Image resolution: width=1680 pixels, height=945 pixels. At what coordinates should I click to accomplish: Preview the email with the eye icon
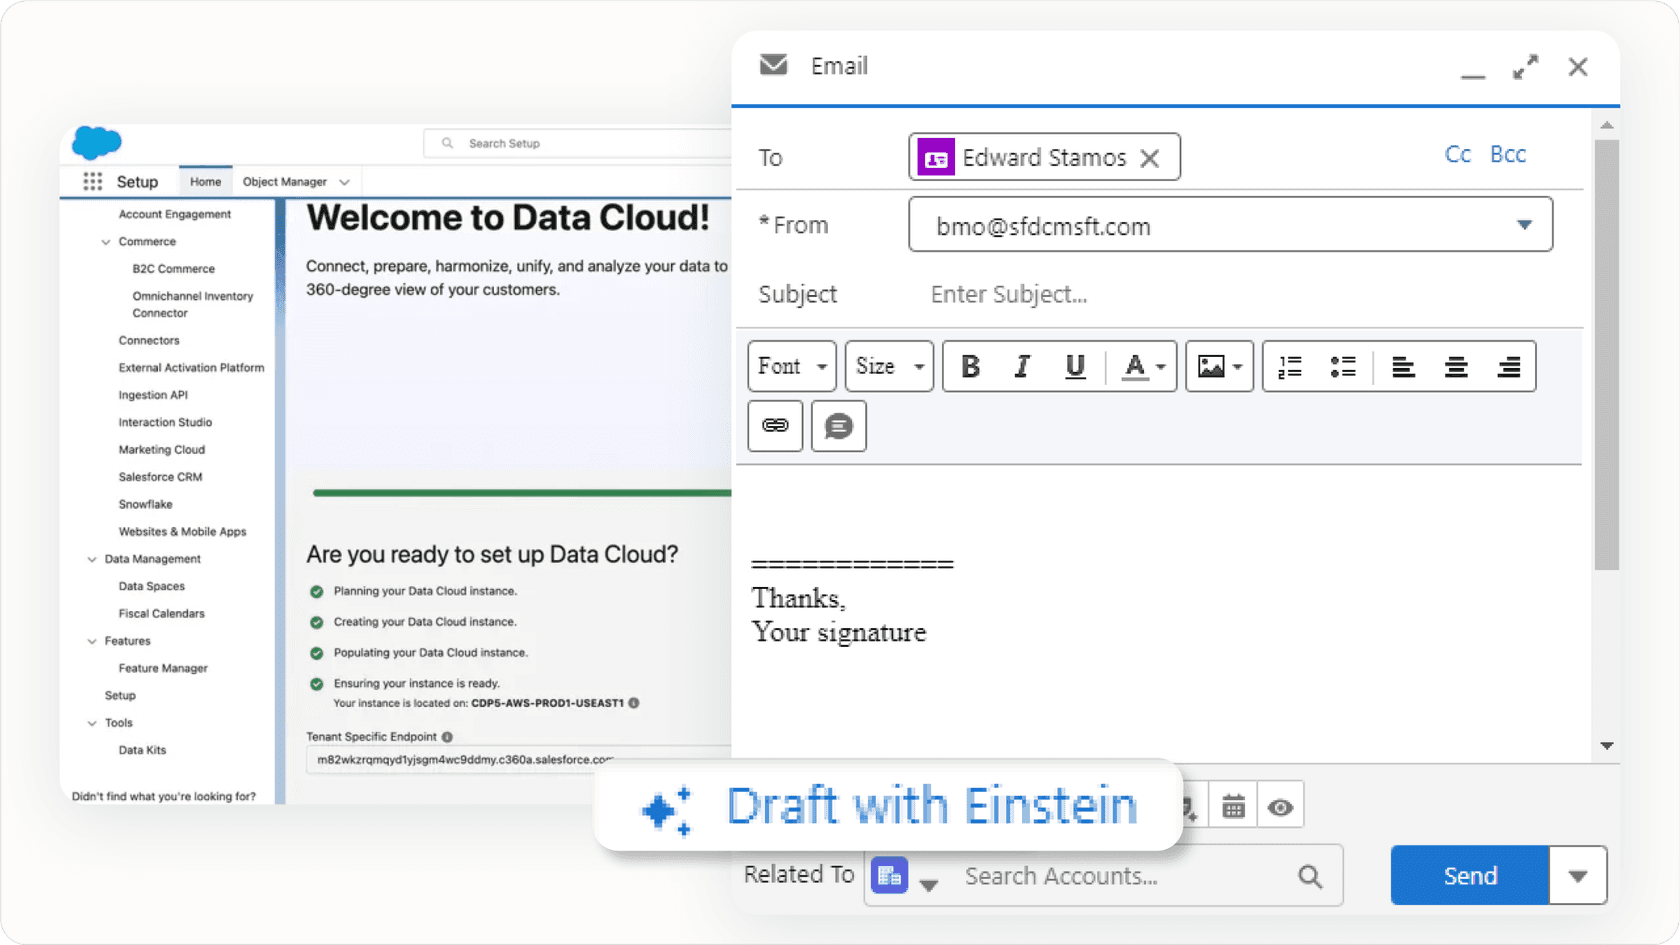click(x=1281, y=804)
